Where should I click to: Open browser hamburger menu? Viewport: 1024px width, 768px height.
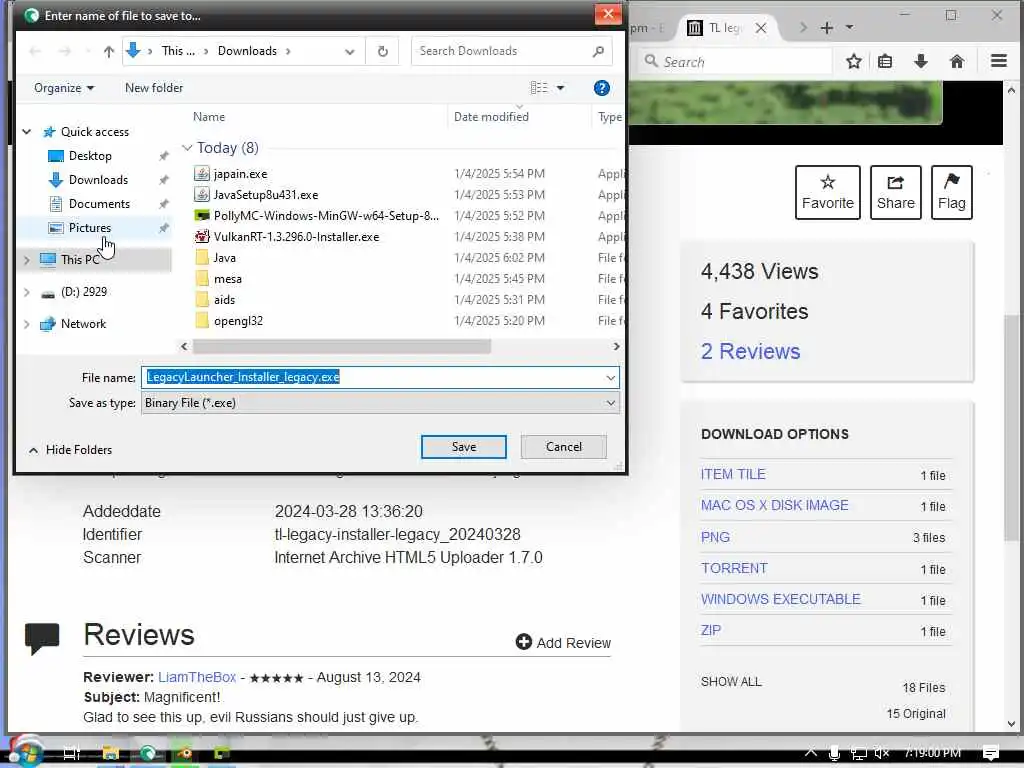tap(999, 61)
